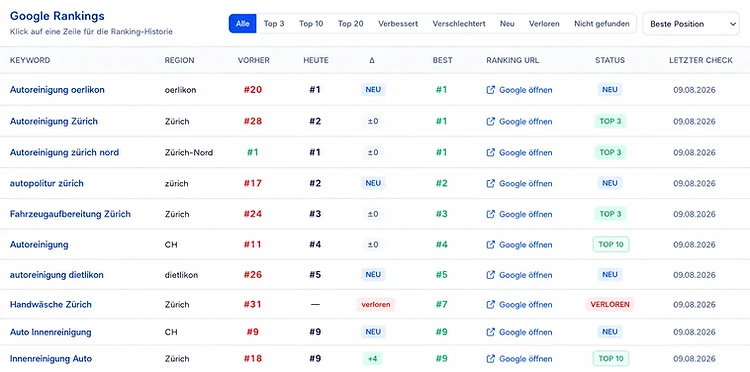
Task: Click the VORHER column header
Action: pos(254,60)
